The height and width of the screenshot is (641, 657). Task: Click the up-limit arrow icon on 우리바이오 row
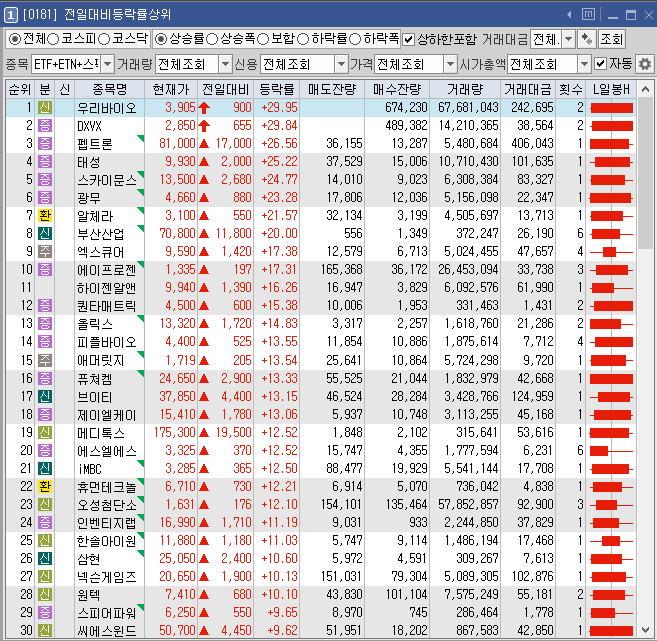204,108
